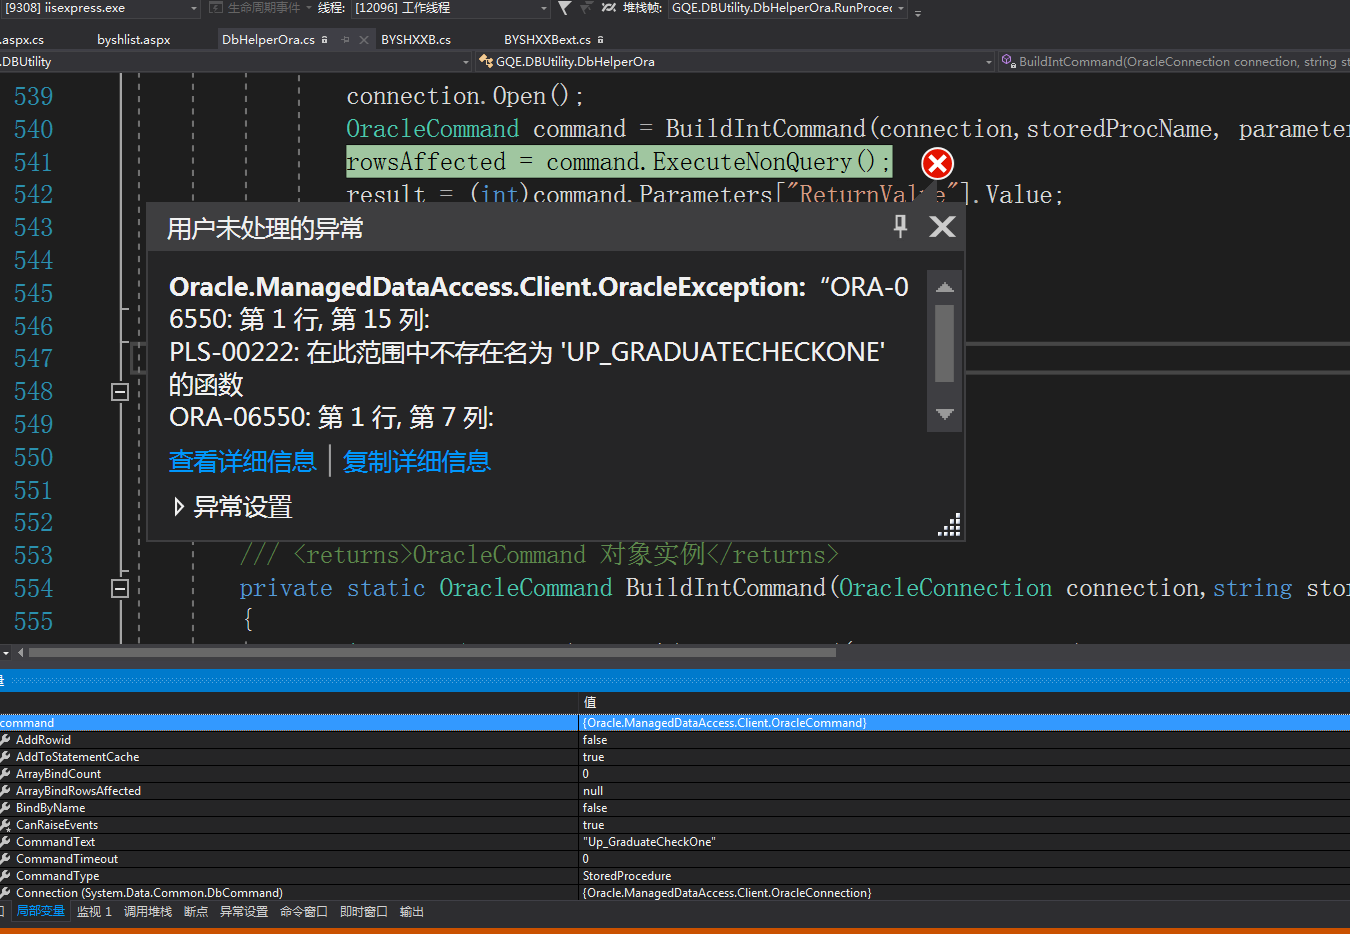Click the ArrayBindCount wrench icon
The width and height of the screenshot is (1350, 934).
click(6, 774)
